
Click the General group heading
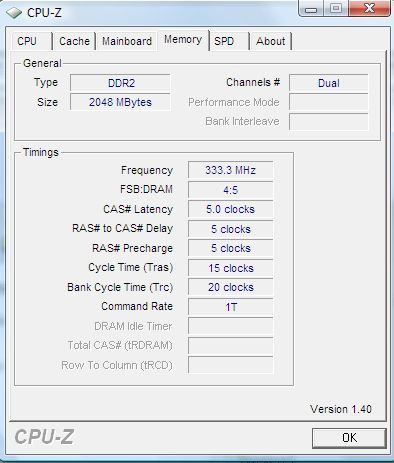[x=42, y=63]
